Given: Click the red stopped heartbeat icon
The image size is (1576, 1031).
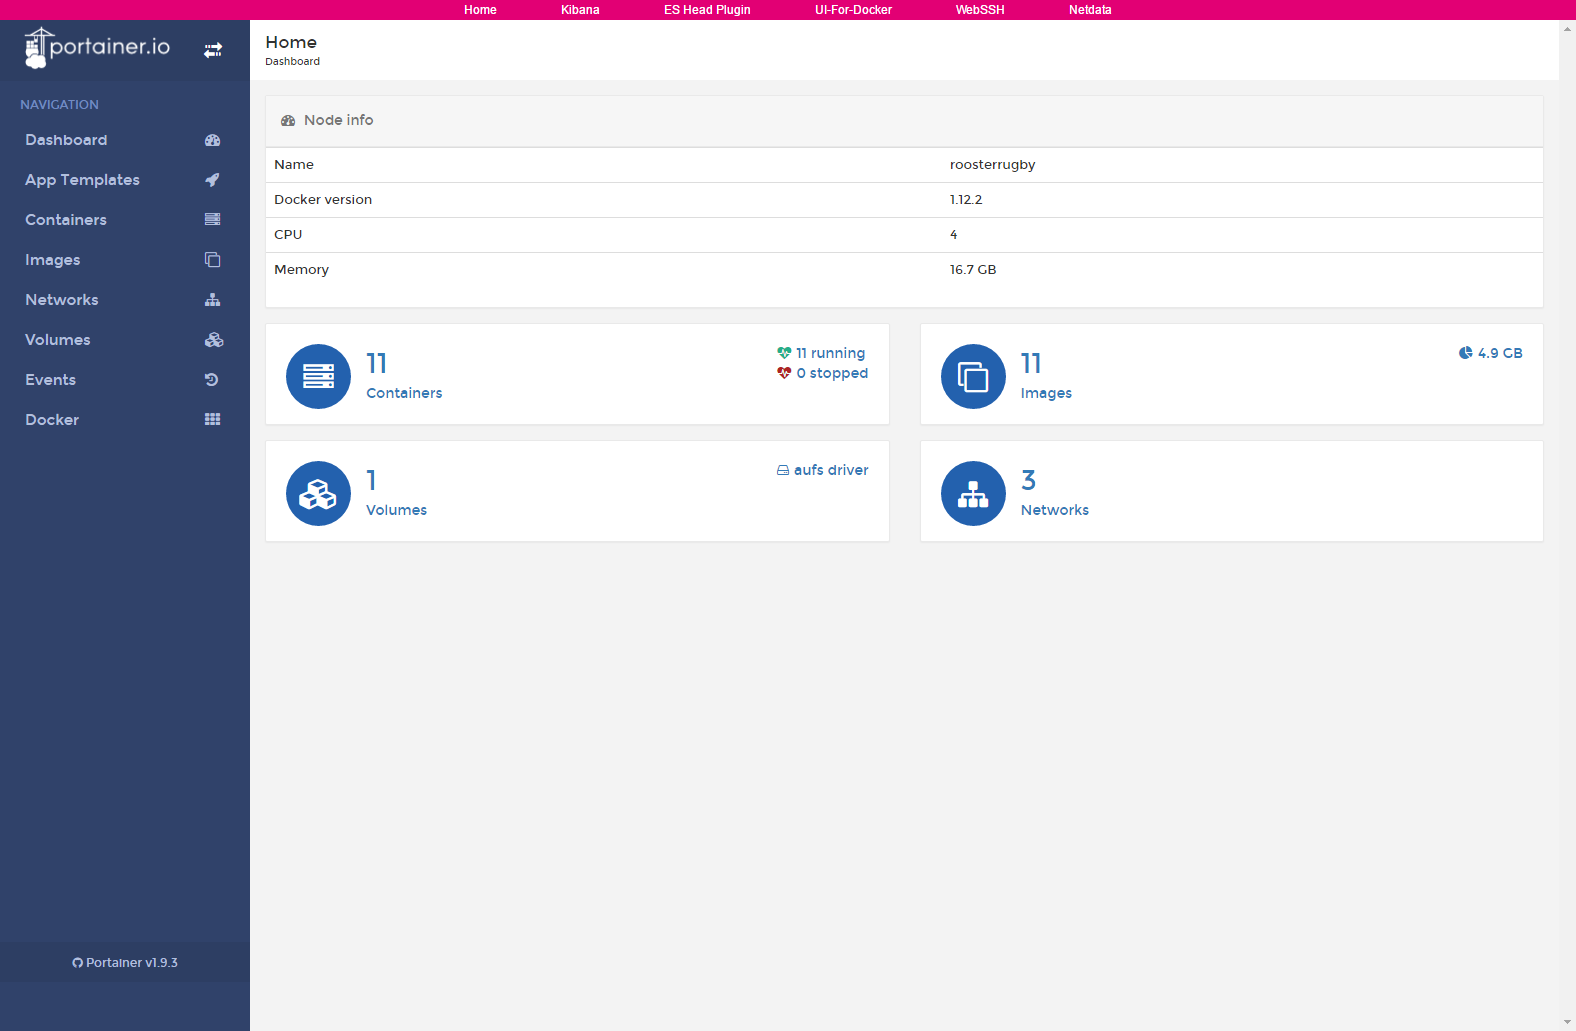Looking at the screenshot, I should (x=784, y=373).
